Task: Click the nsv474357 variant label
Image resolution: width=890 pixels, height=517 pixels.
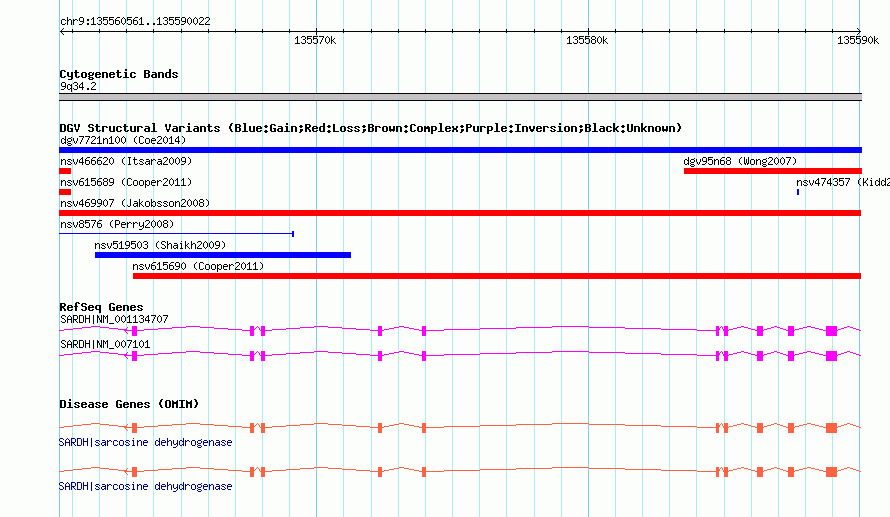Action: pos(843,182)
